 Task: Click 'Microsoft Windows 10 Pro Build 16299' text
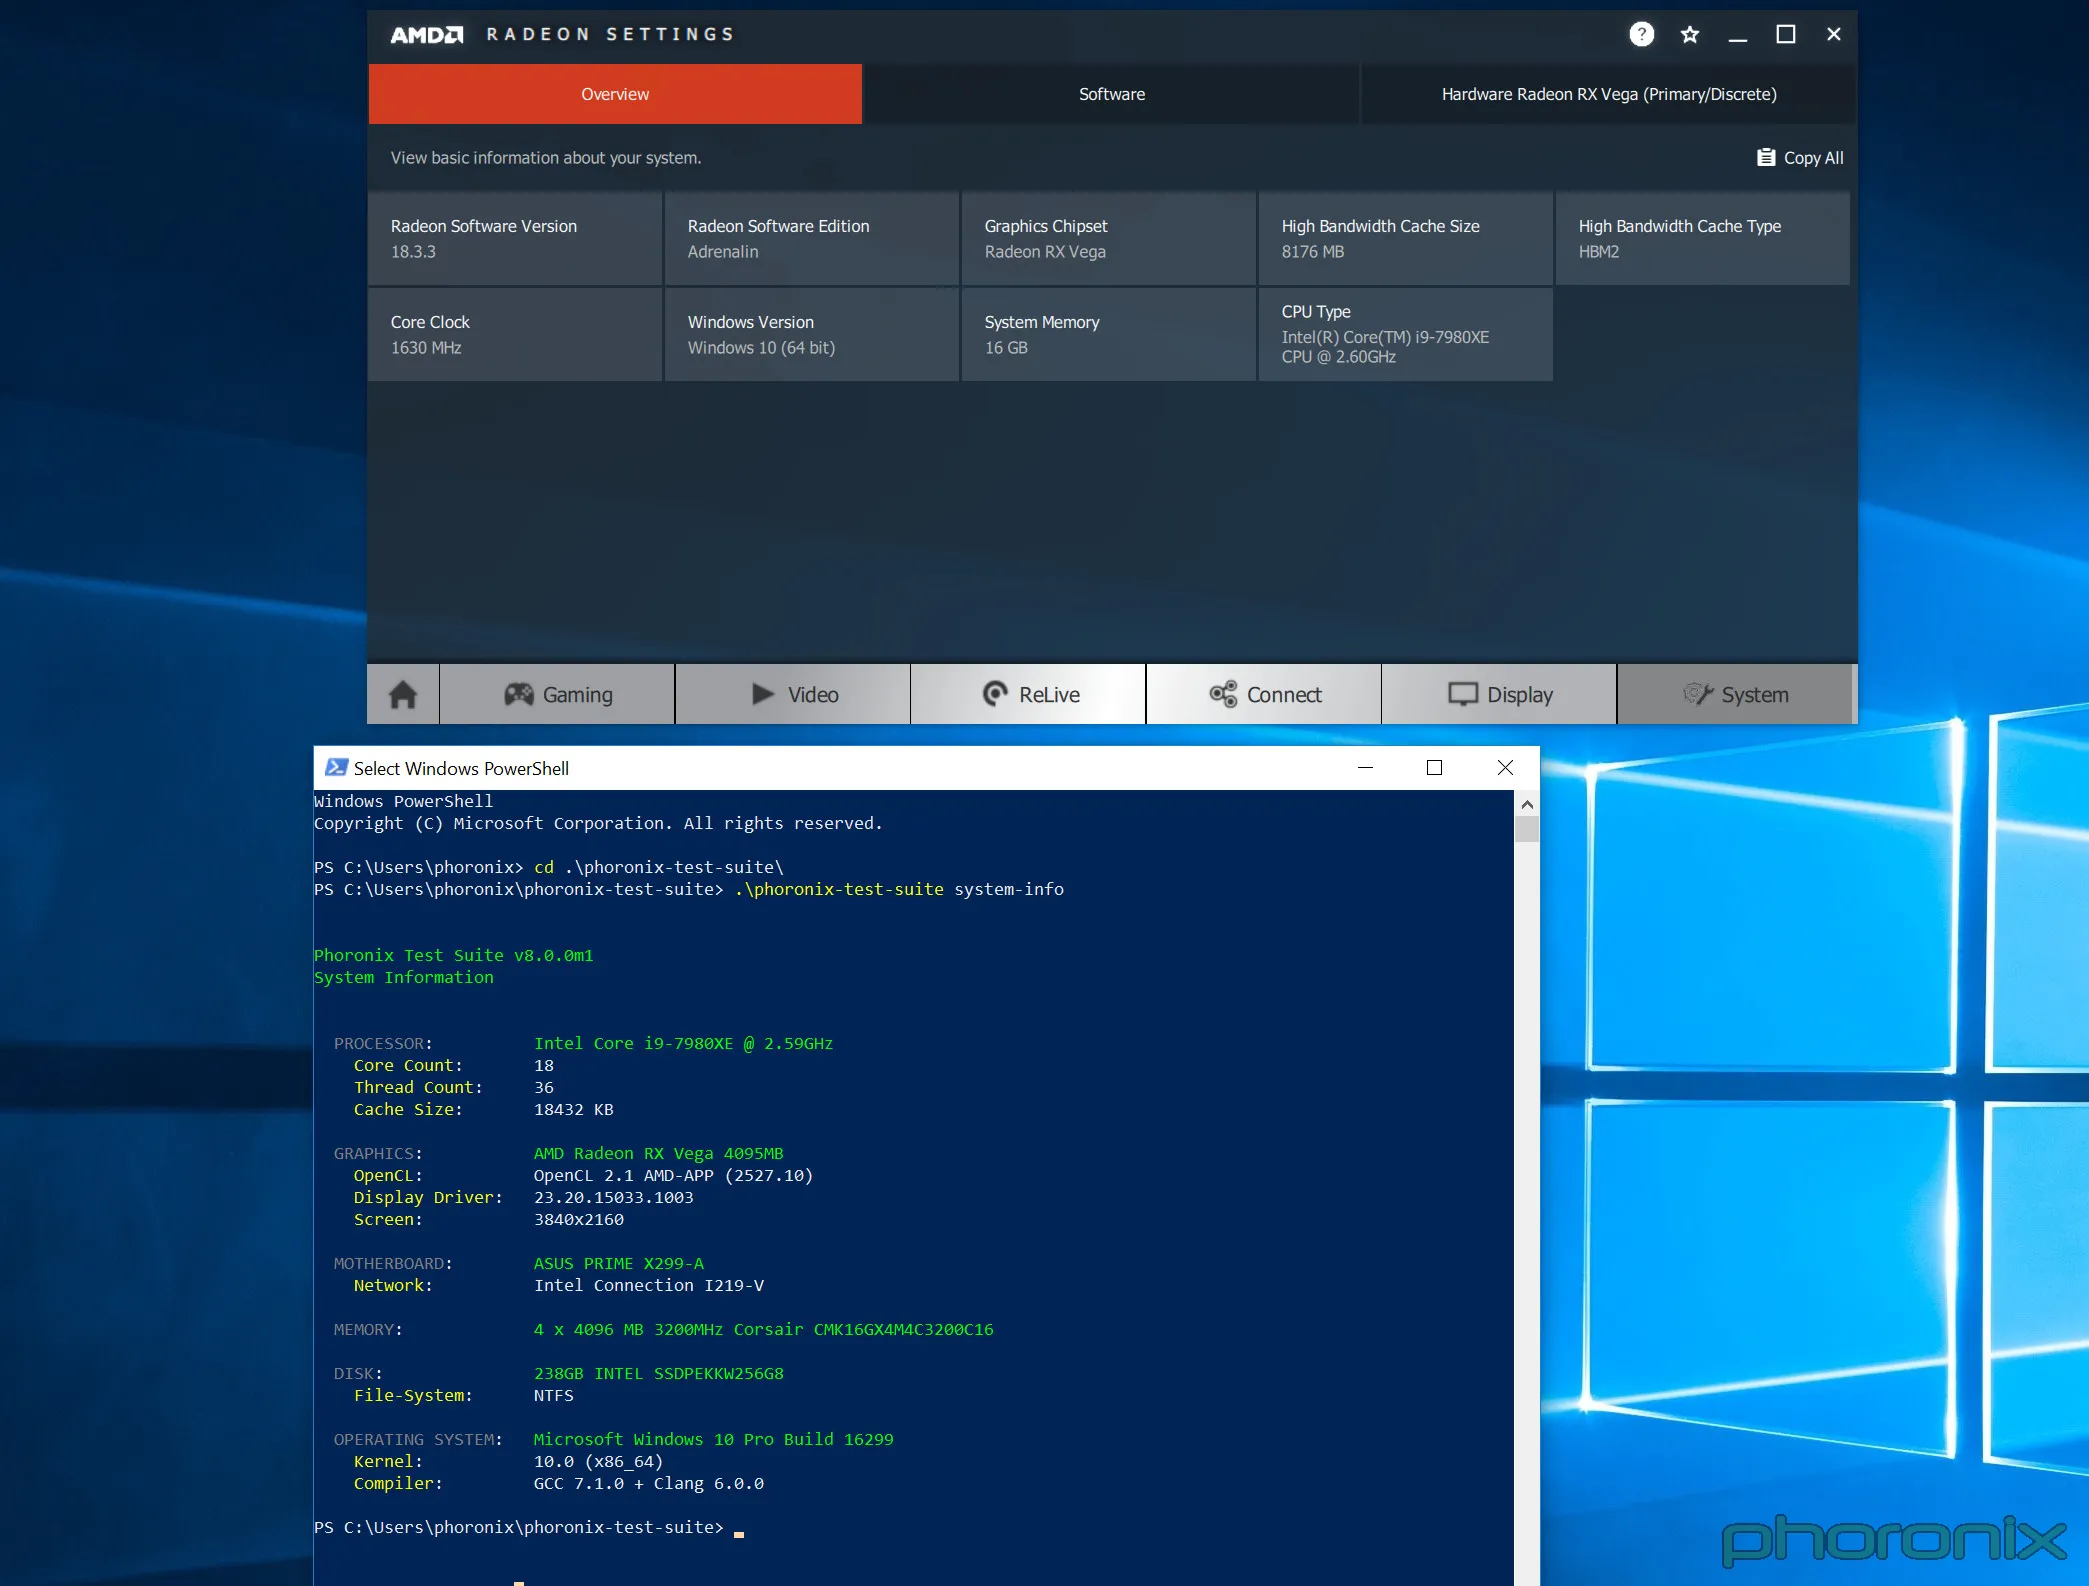[713, 1440]
